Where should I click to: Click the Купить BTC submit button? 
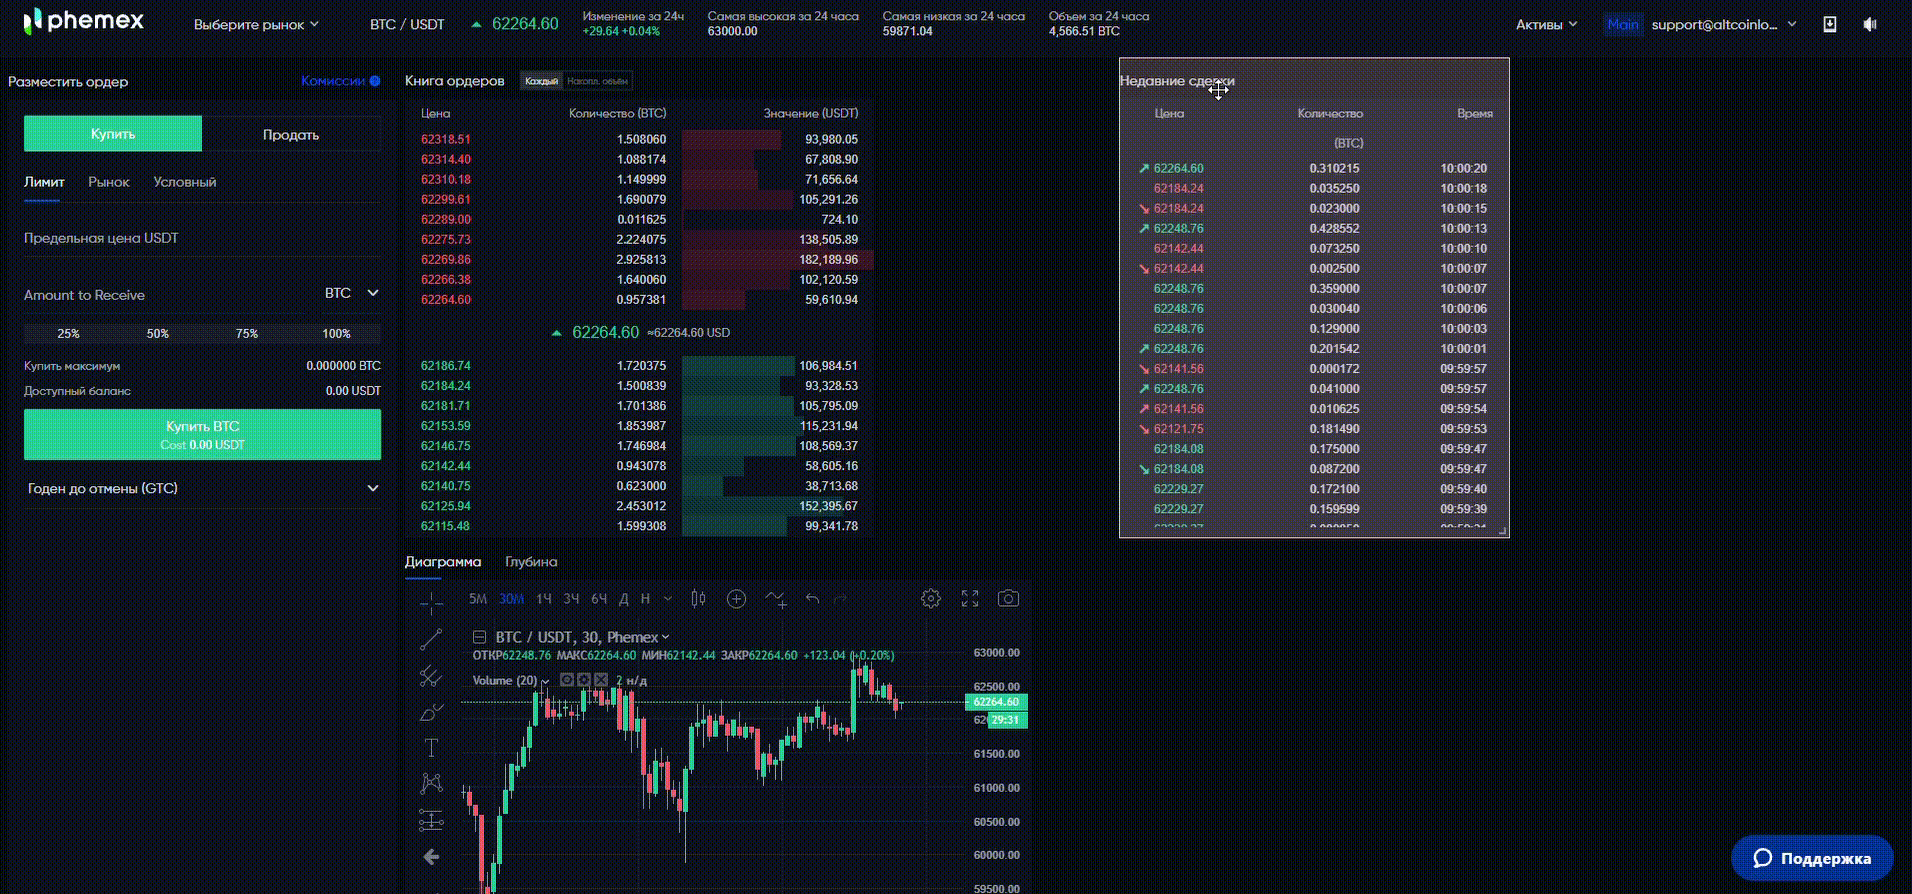(202, 434)
